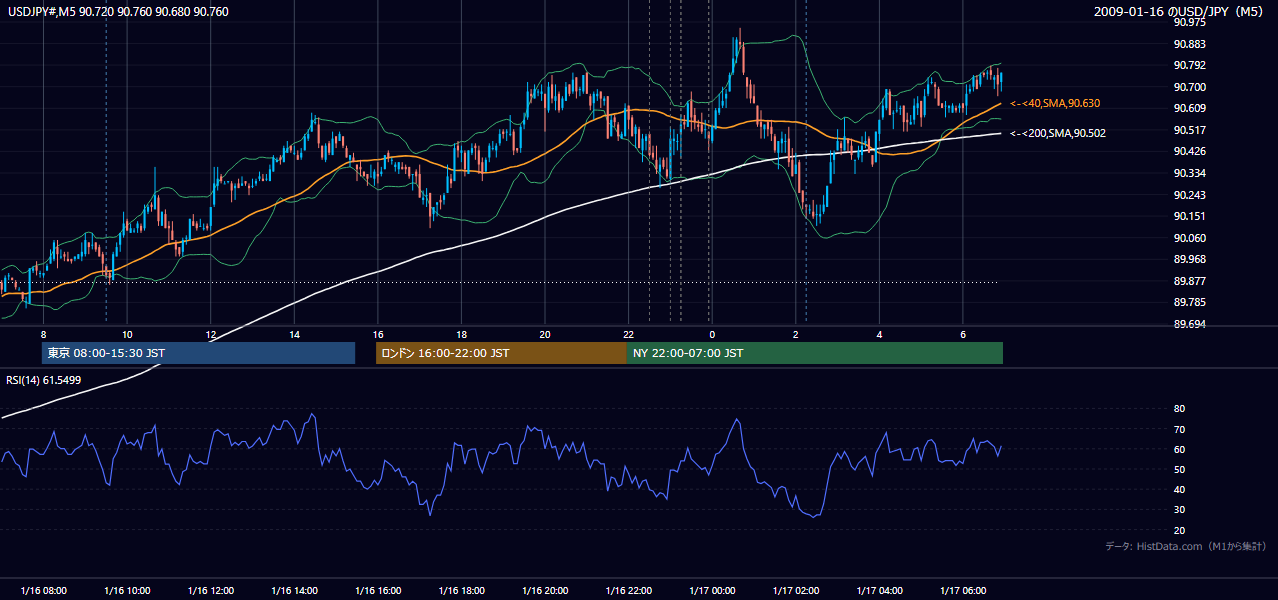
Task: Click hour tick 18 under price chart
Action: point(461,333)
